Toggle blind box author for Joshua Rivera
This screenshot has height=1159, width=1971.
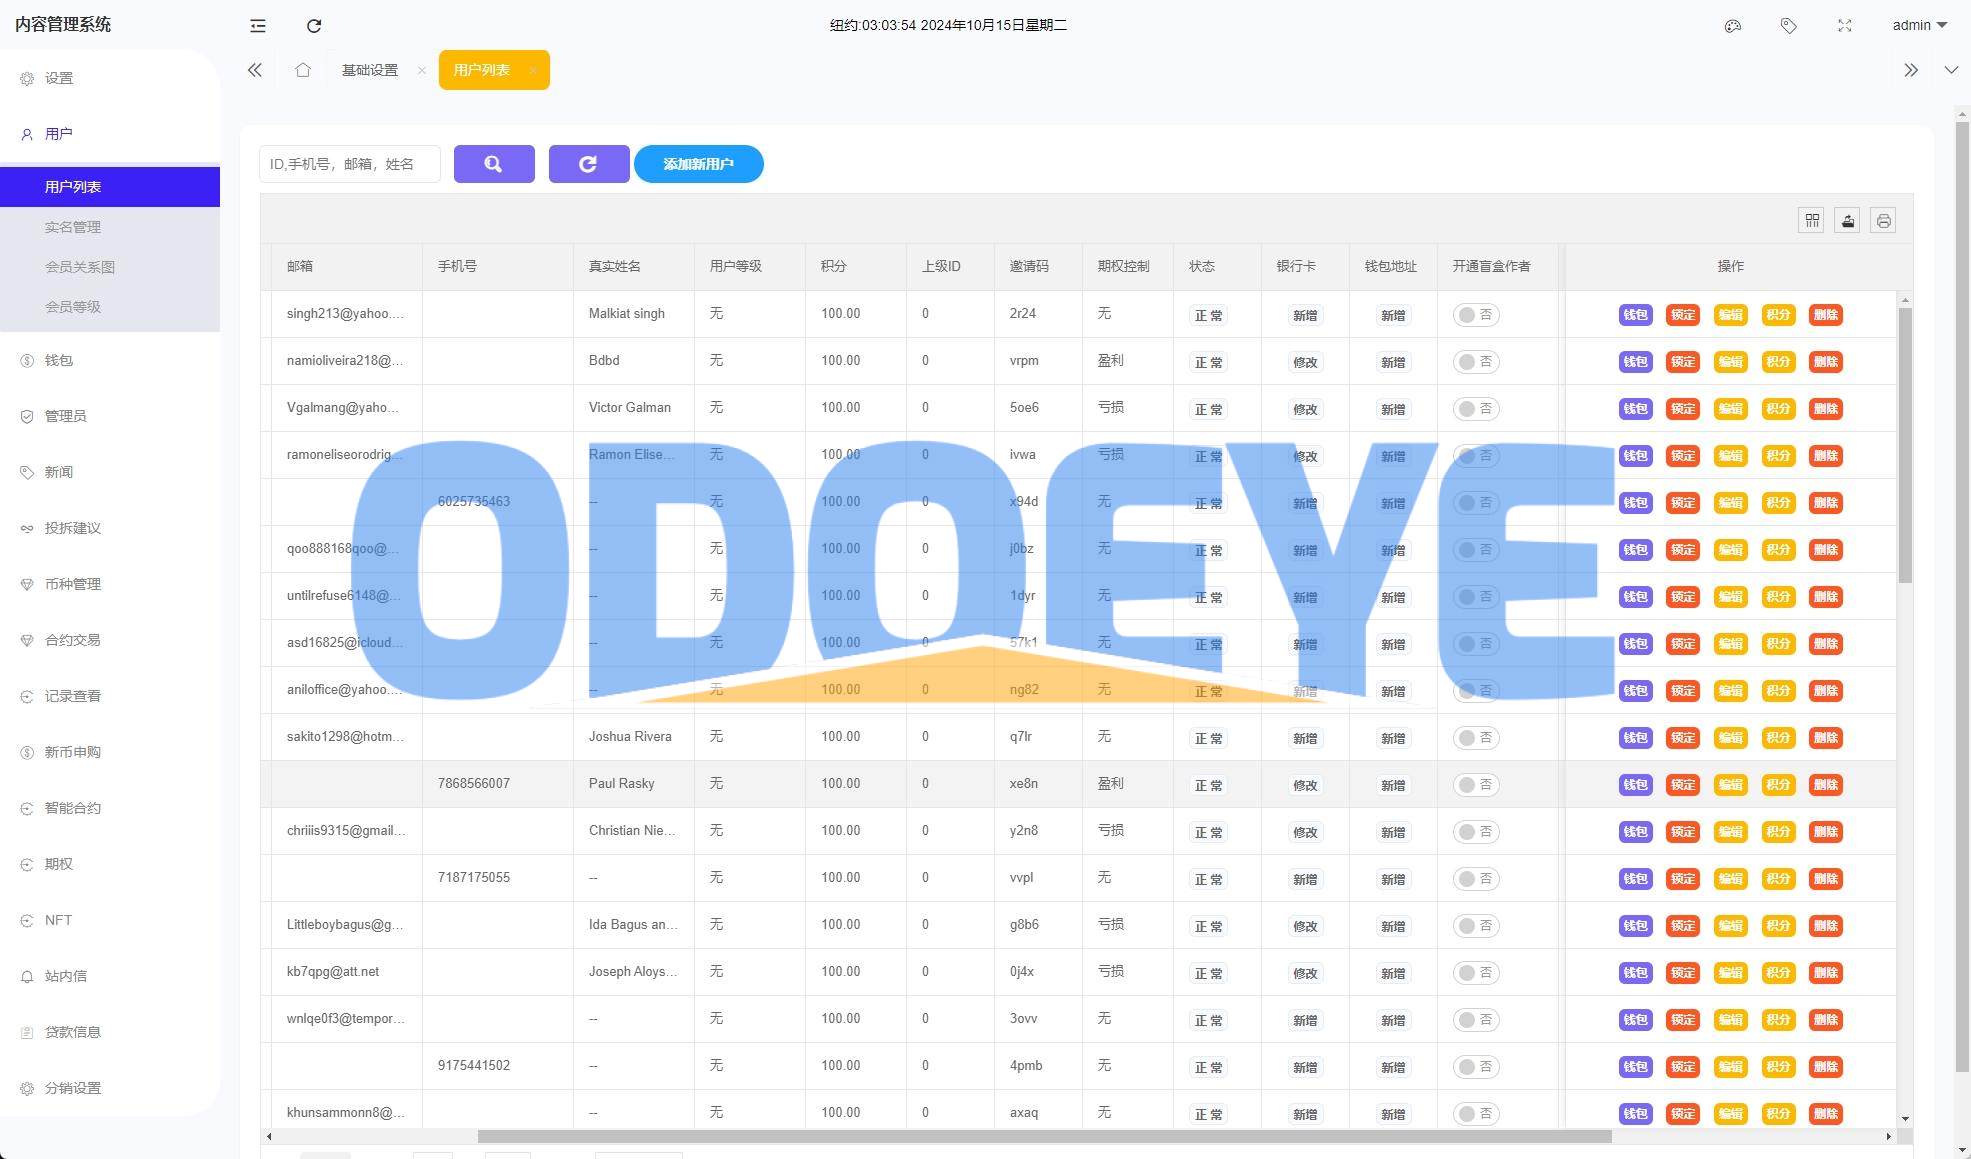pyautogui.click(x=1476, y=738)
